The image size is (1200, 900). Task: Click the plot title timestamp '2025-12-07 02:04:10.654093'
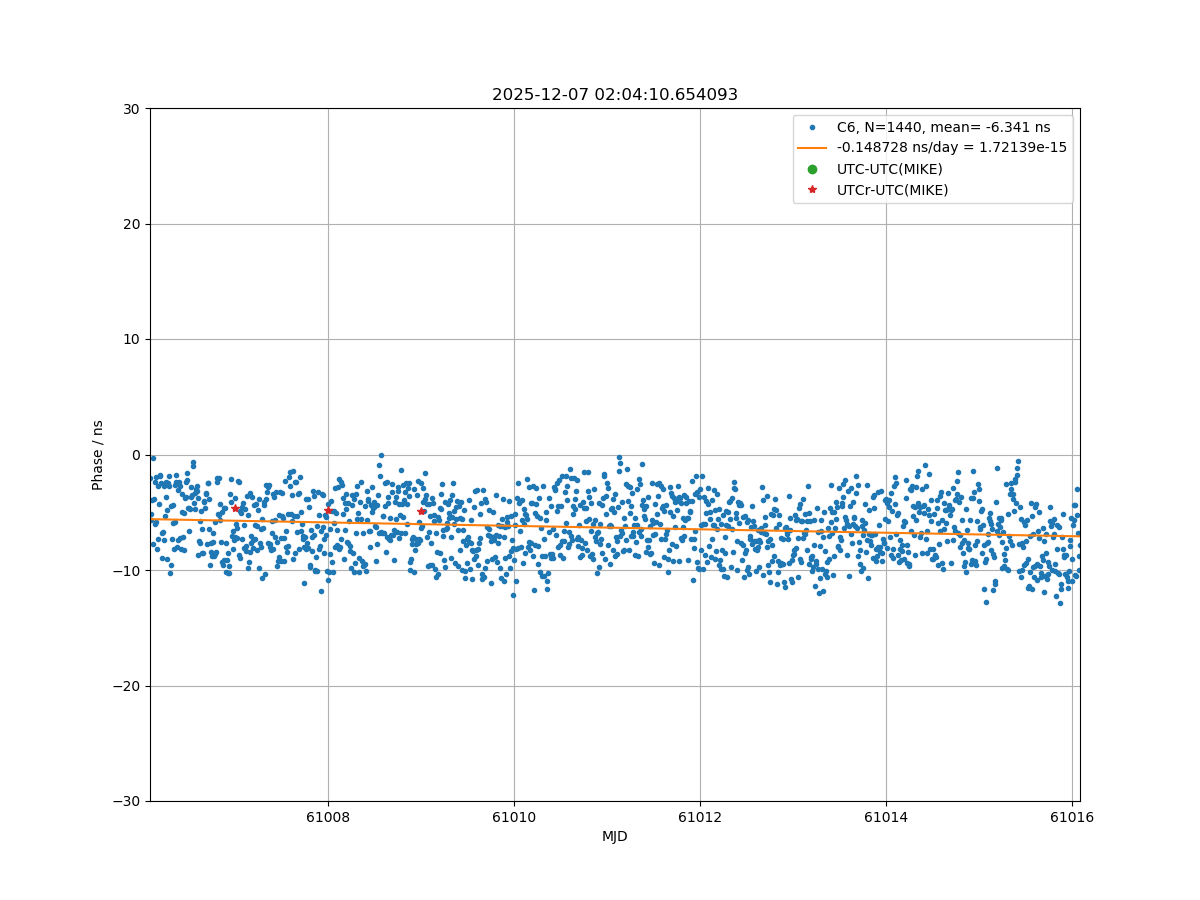coord(614,95)
